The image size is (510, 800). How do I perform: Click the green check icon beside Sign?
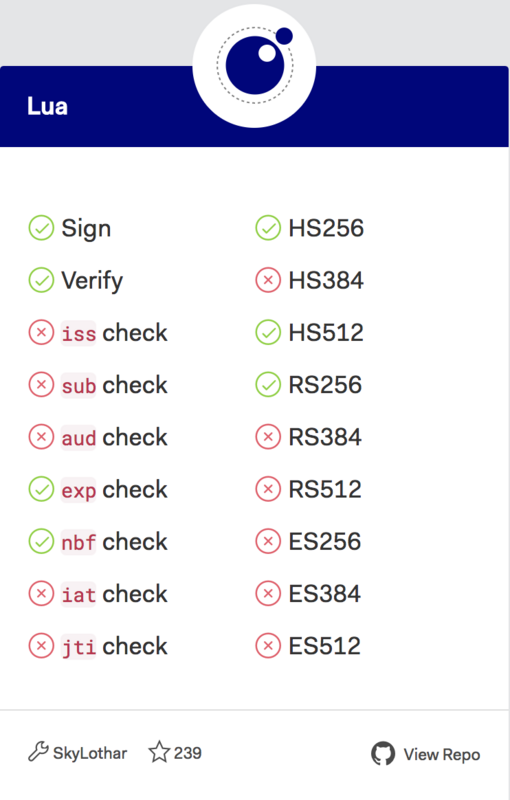[x=41, y=228]
